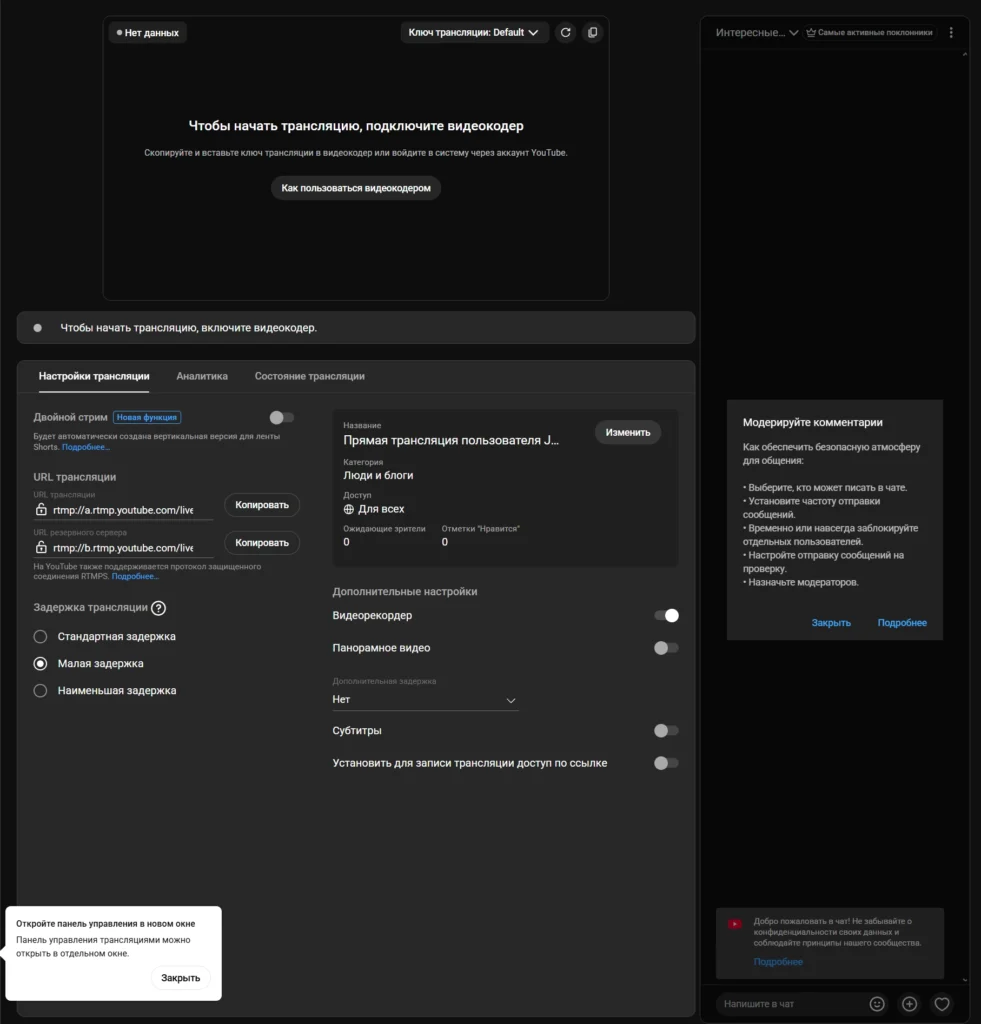Click the help icon next to Задержка трансляции
981x1024 pixels.
point(160,608)
